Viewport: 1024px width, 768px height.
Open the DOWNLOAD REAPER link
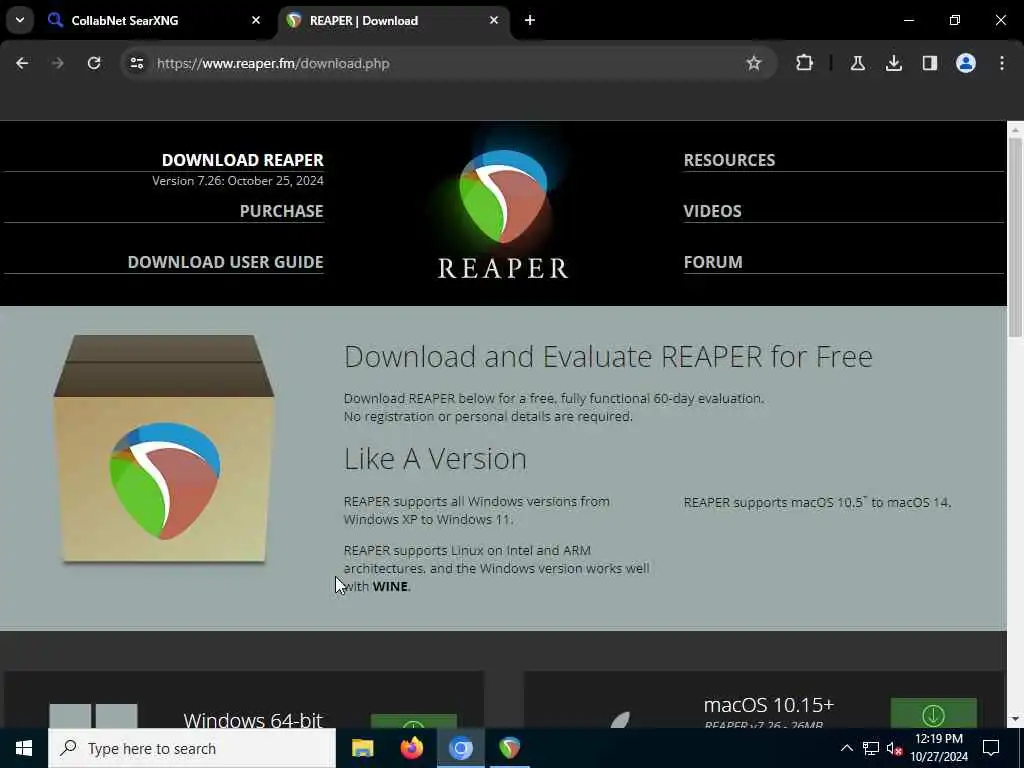point(242,160)
